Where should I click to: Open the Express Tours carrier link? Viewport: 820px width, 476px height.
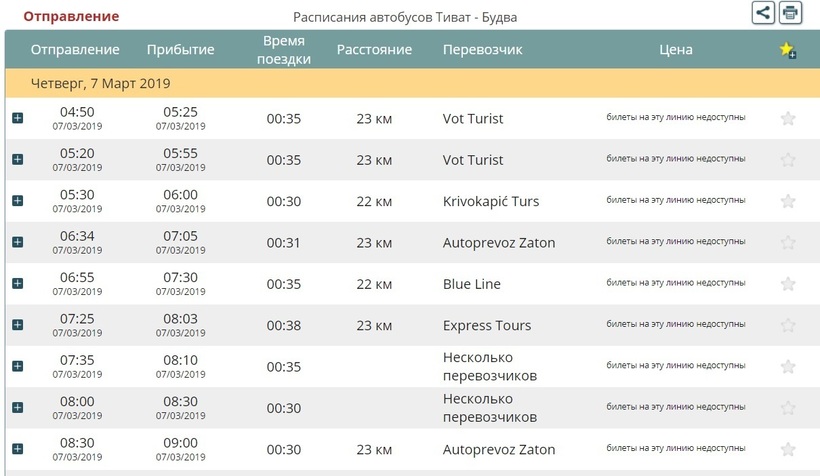pos(487,325)
